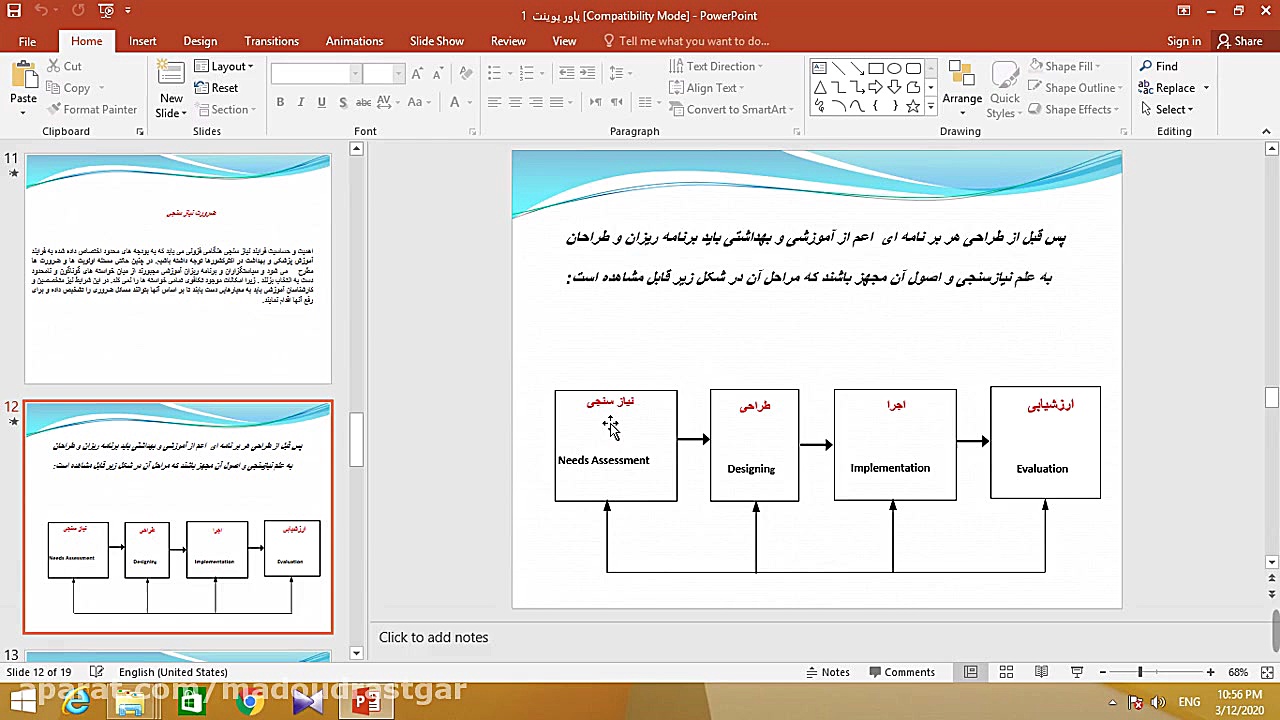Click the Save icon in Quick Access Toolbar
This screenshot has width=1280, height=720.
point(15,11)
